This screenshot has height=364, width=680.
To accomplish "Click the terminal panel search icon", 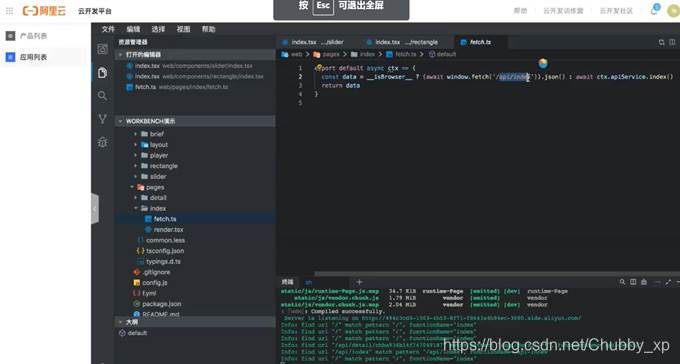I will pos(622,282).
